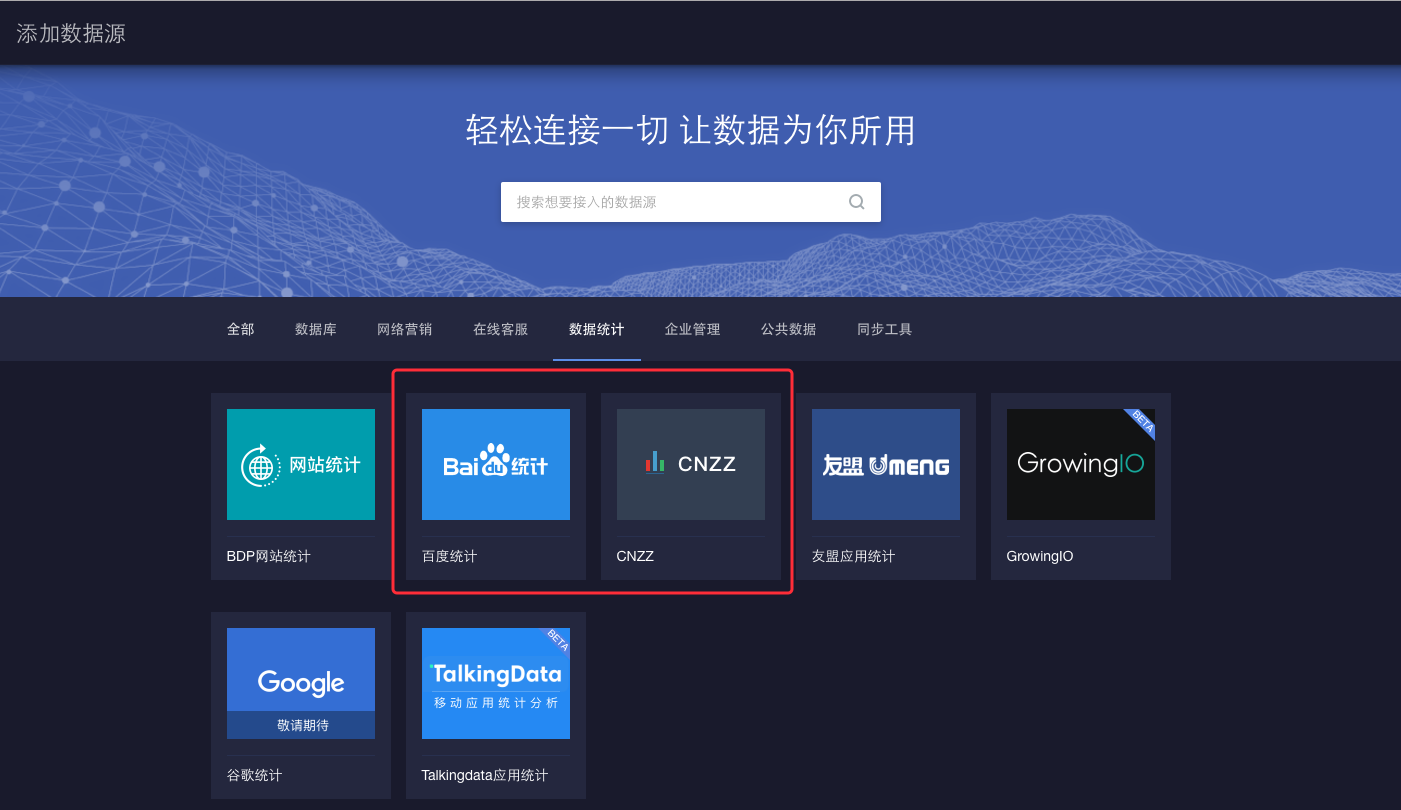The height and width of the screenshot is (810, 1401).
Task: Open the 同步工具 tab
Action: click(885, 329)
